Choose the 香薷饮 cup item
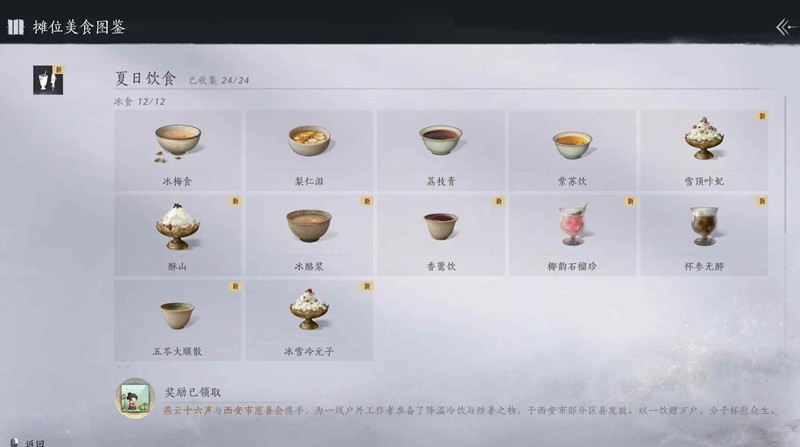The width and height of the screenshot is (800, 447). click(x=441, y=235)
